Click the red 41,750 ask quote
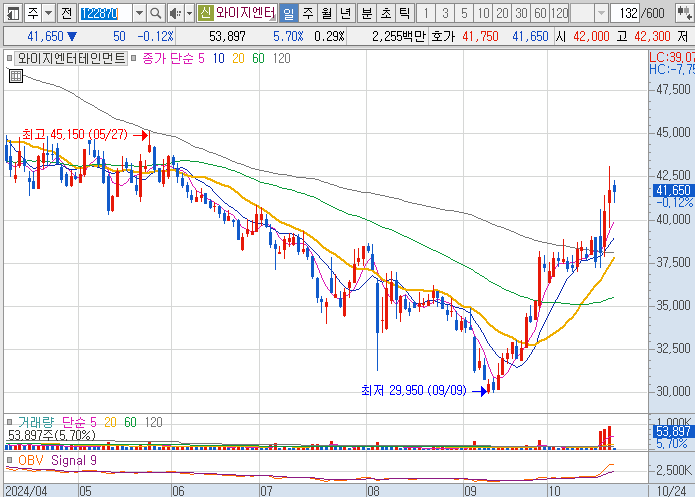Viewport: 695px width, 497px height. [480, 36]
